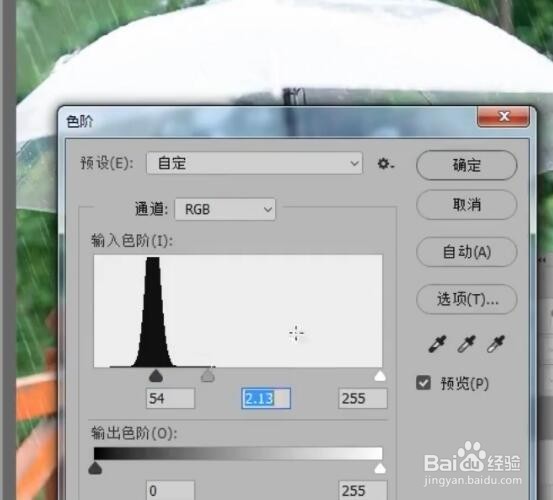Viewport: 553px width, 500px height.
Task: Toggle the 预览(P) preview checkbox
Action: tap(423, 383)
